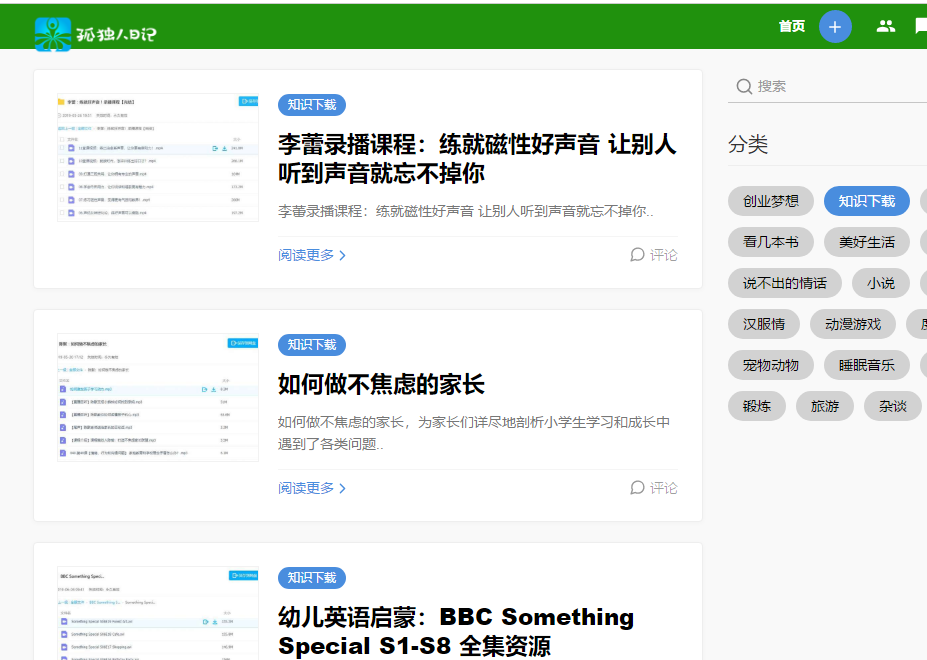Open thumbnail of the 李蕾录播课程 post
The height and width of the screenshot is (660, 927).
[x=158, y=158]
